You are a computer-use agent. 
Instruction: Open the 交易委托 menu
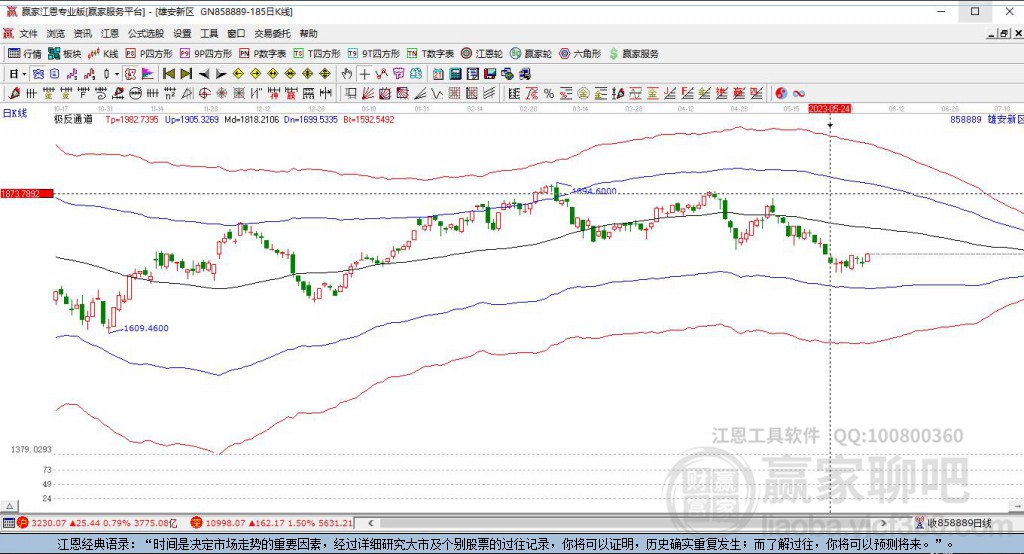pyautogui.click(x=272, y=33)
